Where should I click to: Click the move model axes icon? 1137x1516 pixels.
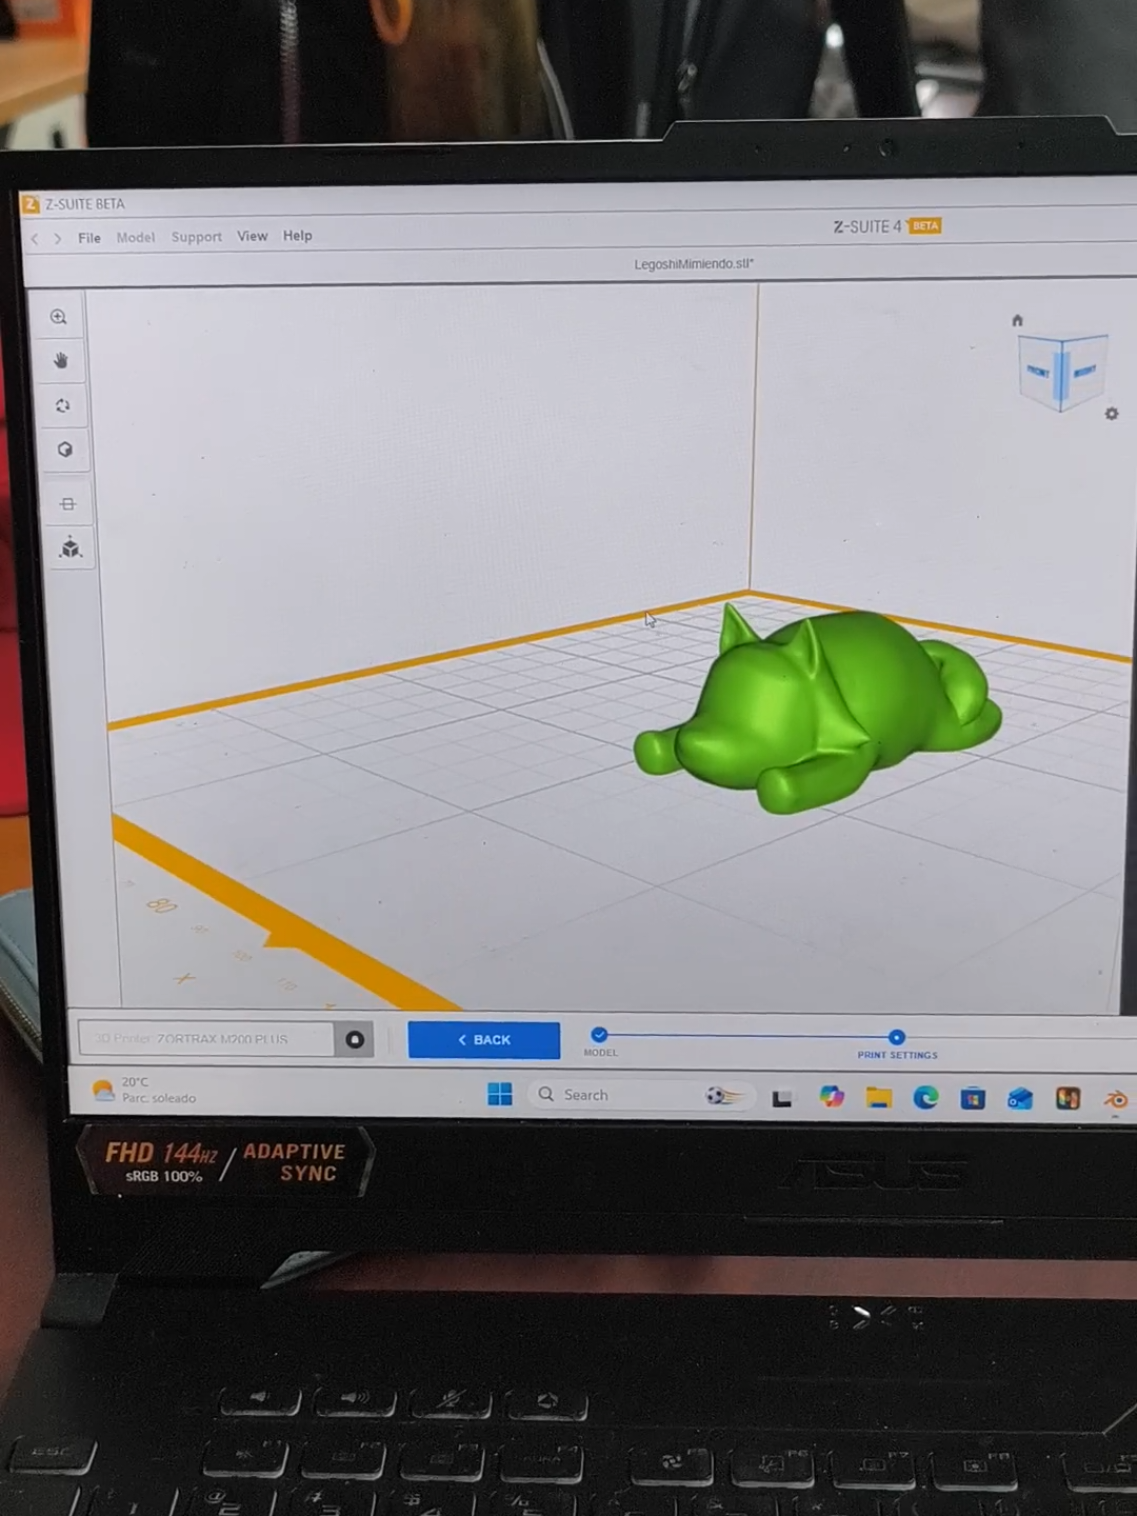(70, 548)
